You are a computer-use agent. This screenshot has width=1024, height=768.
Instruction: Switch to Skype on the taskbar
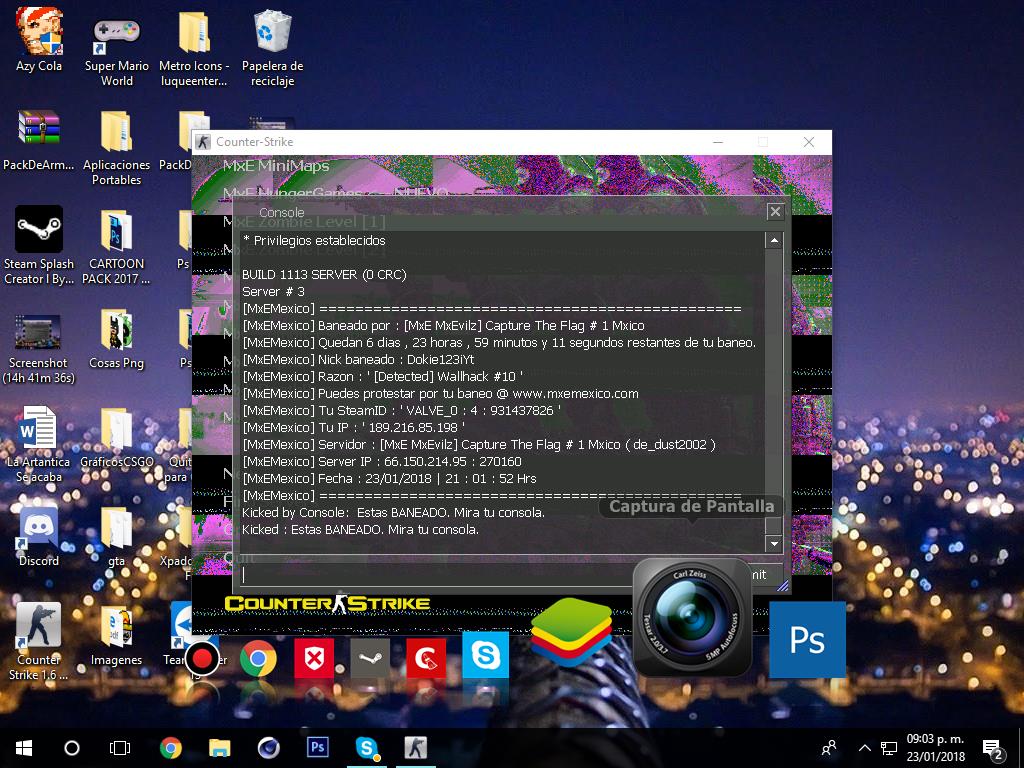tap(366, 748)
